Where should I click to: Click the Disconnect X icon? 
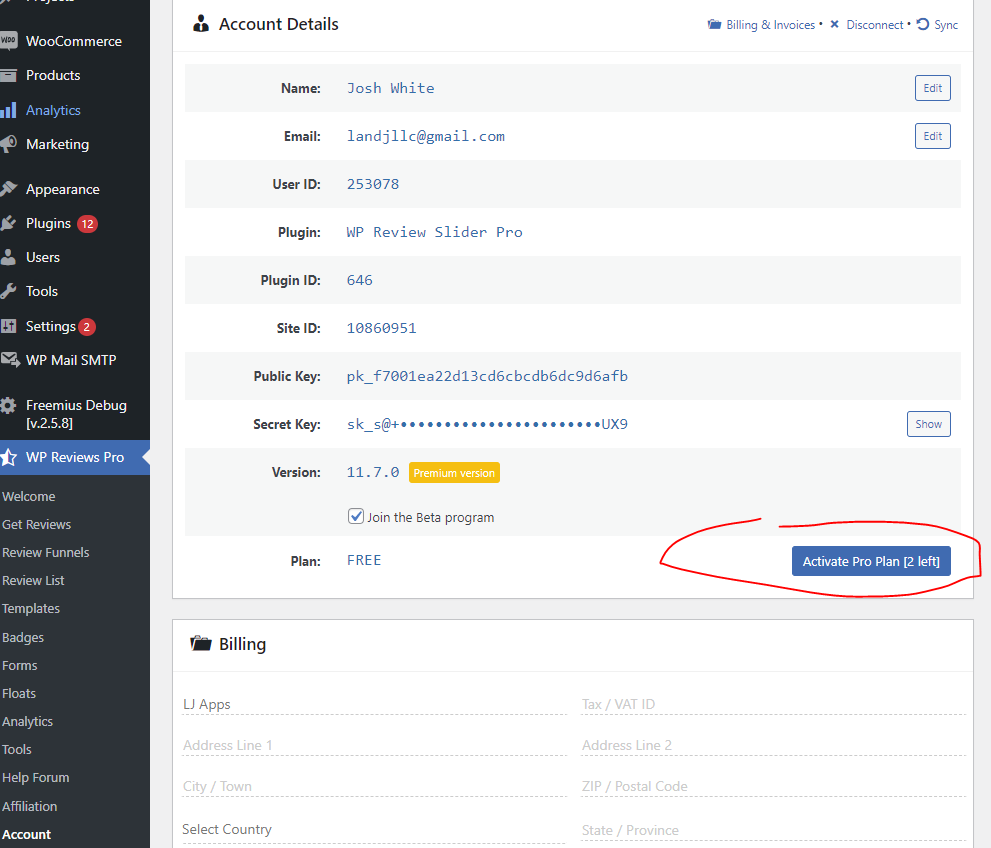[x=834, y=25]
